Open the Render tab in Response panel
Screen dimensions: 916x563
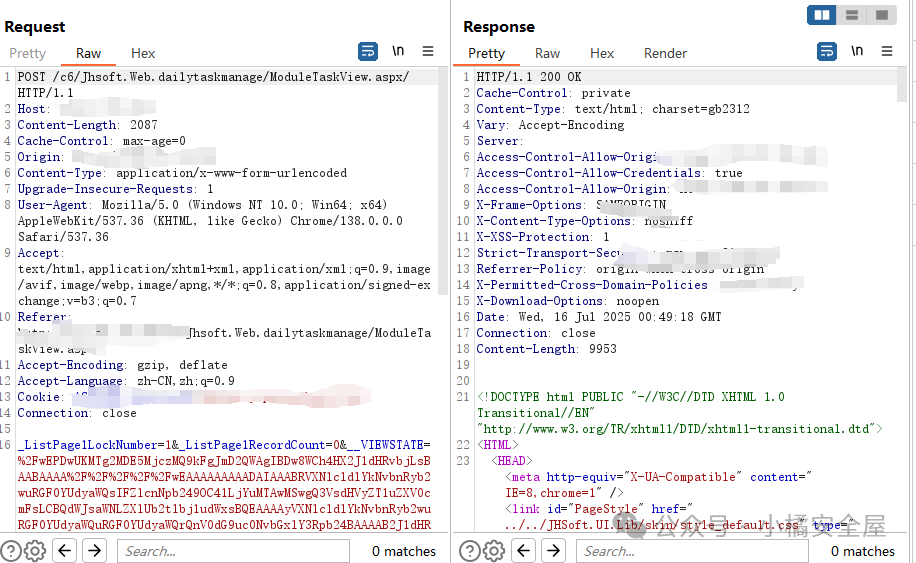[665, 53]
